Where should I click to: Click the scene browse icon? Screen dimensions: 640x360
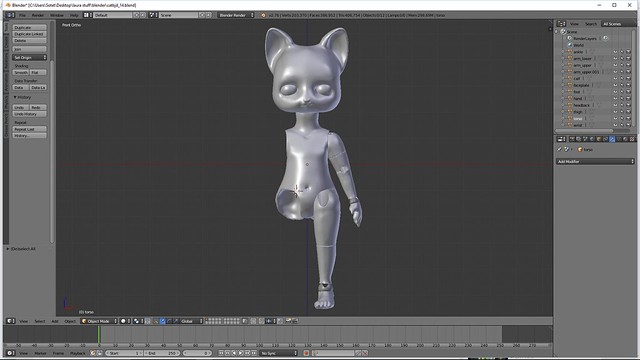coord(153,15)
